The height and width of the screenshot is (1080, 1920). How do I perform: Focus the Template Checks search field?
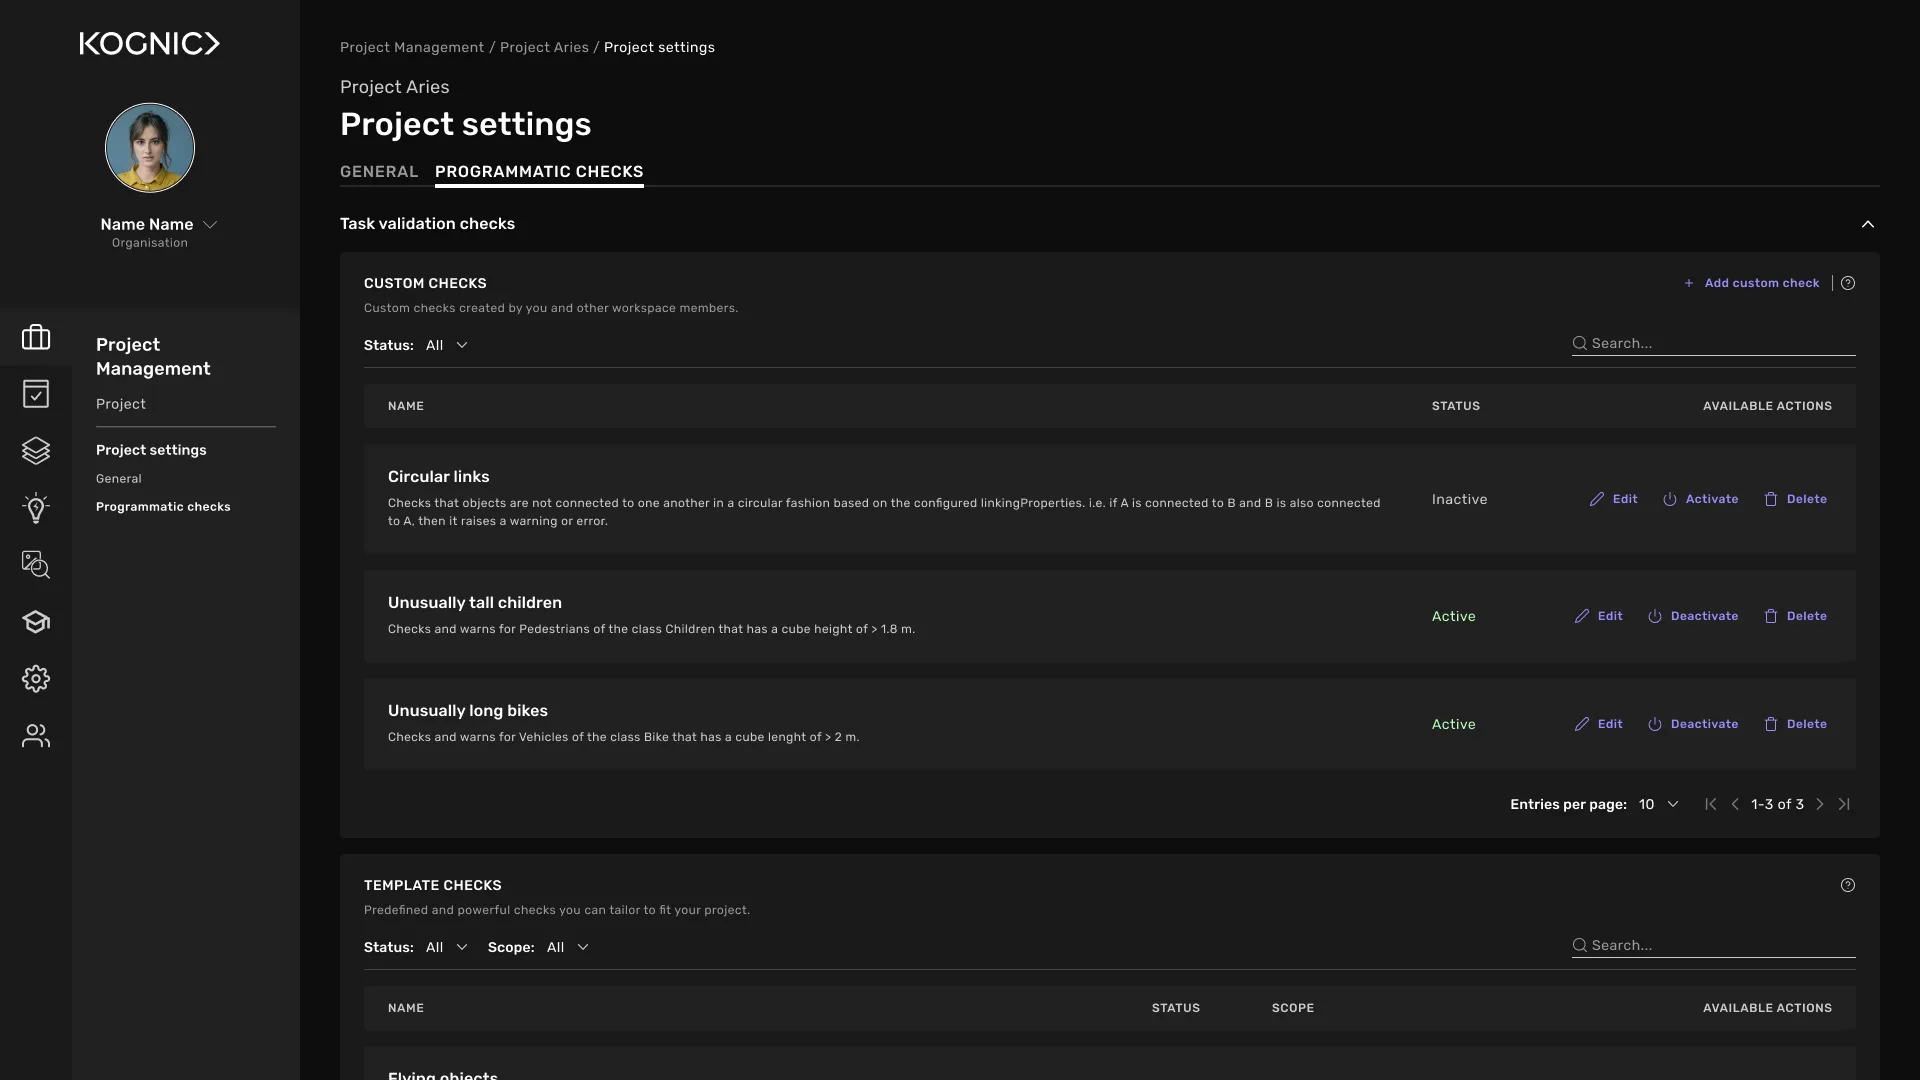[x=1714, y=945]
